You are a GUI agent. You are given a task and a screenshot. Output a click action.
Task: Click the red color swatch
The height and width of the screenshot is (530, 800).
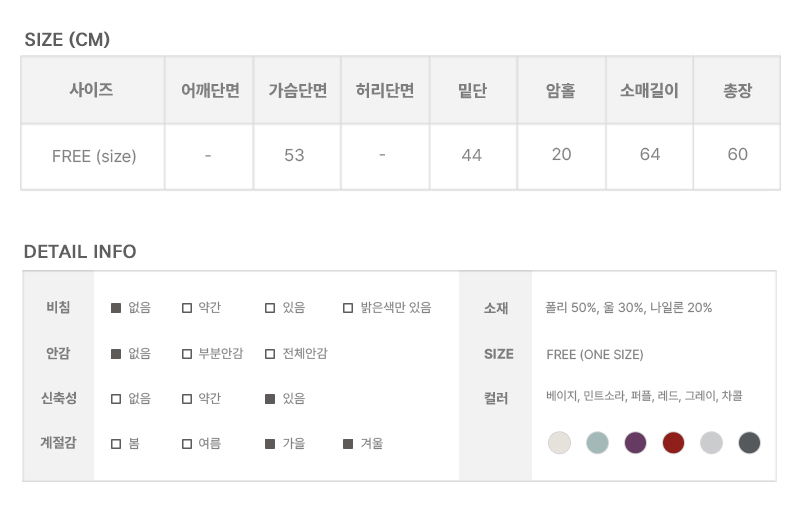[x=674, y=442]
